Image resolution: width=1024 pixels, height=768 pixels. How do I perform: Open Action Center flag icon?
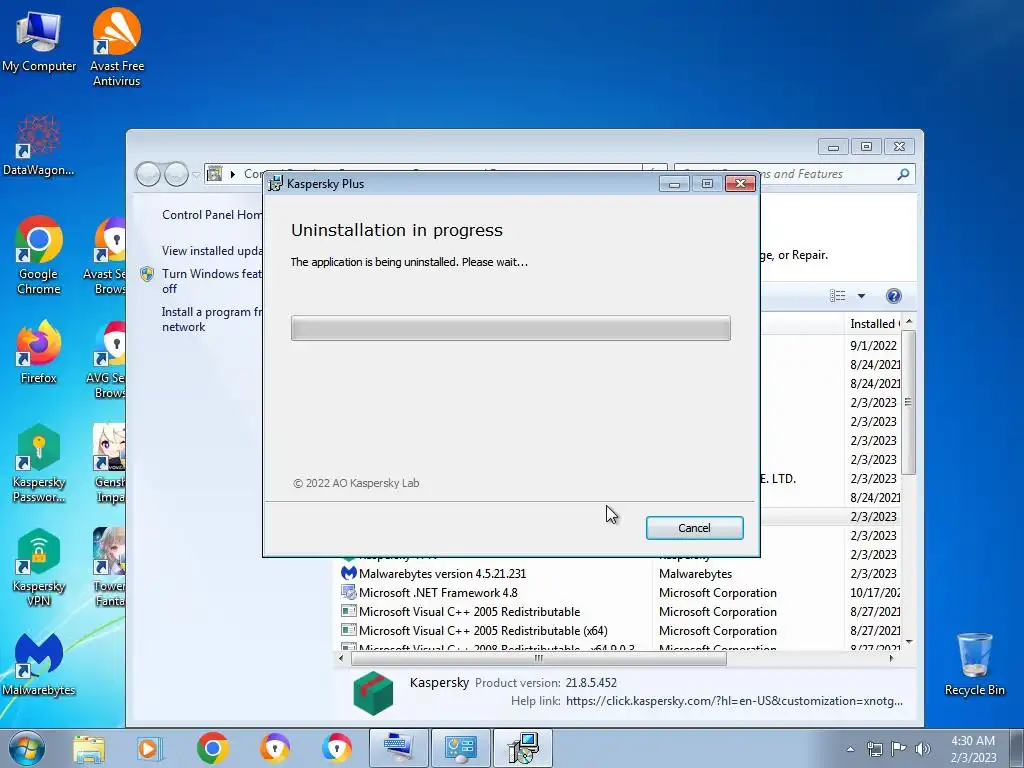[x=899, y=749]
